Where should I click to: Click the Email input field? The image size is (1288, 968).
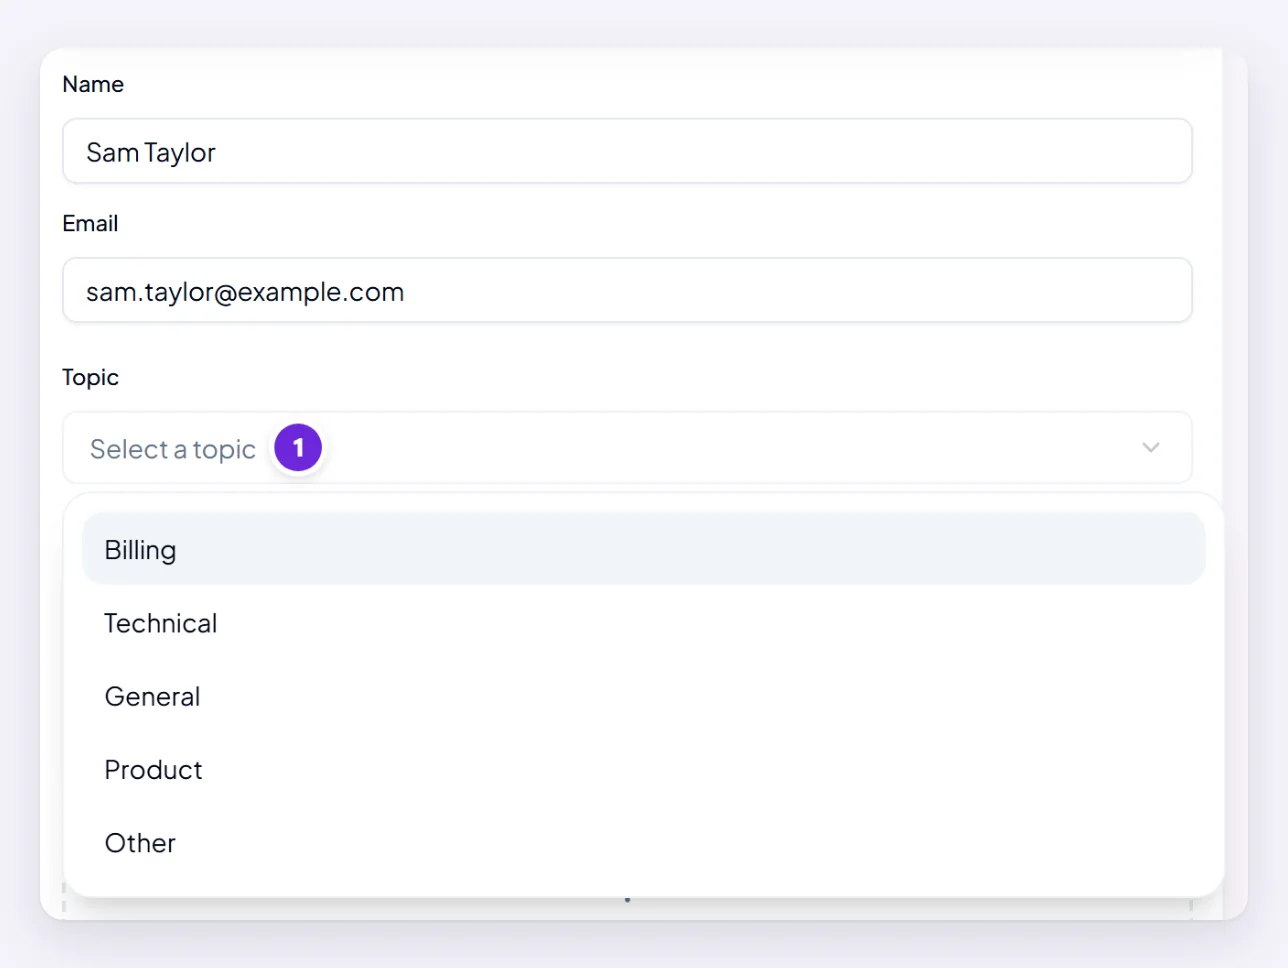pyautogui.click(x=627, y=290)
